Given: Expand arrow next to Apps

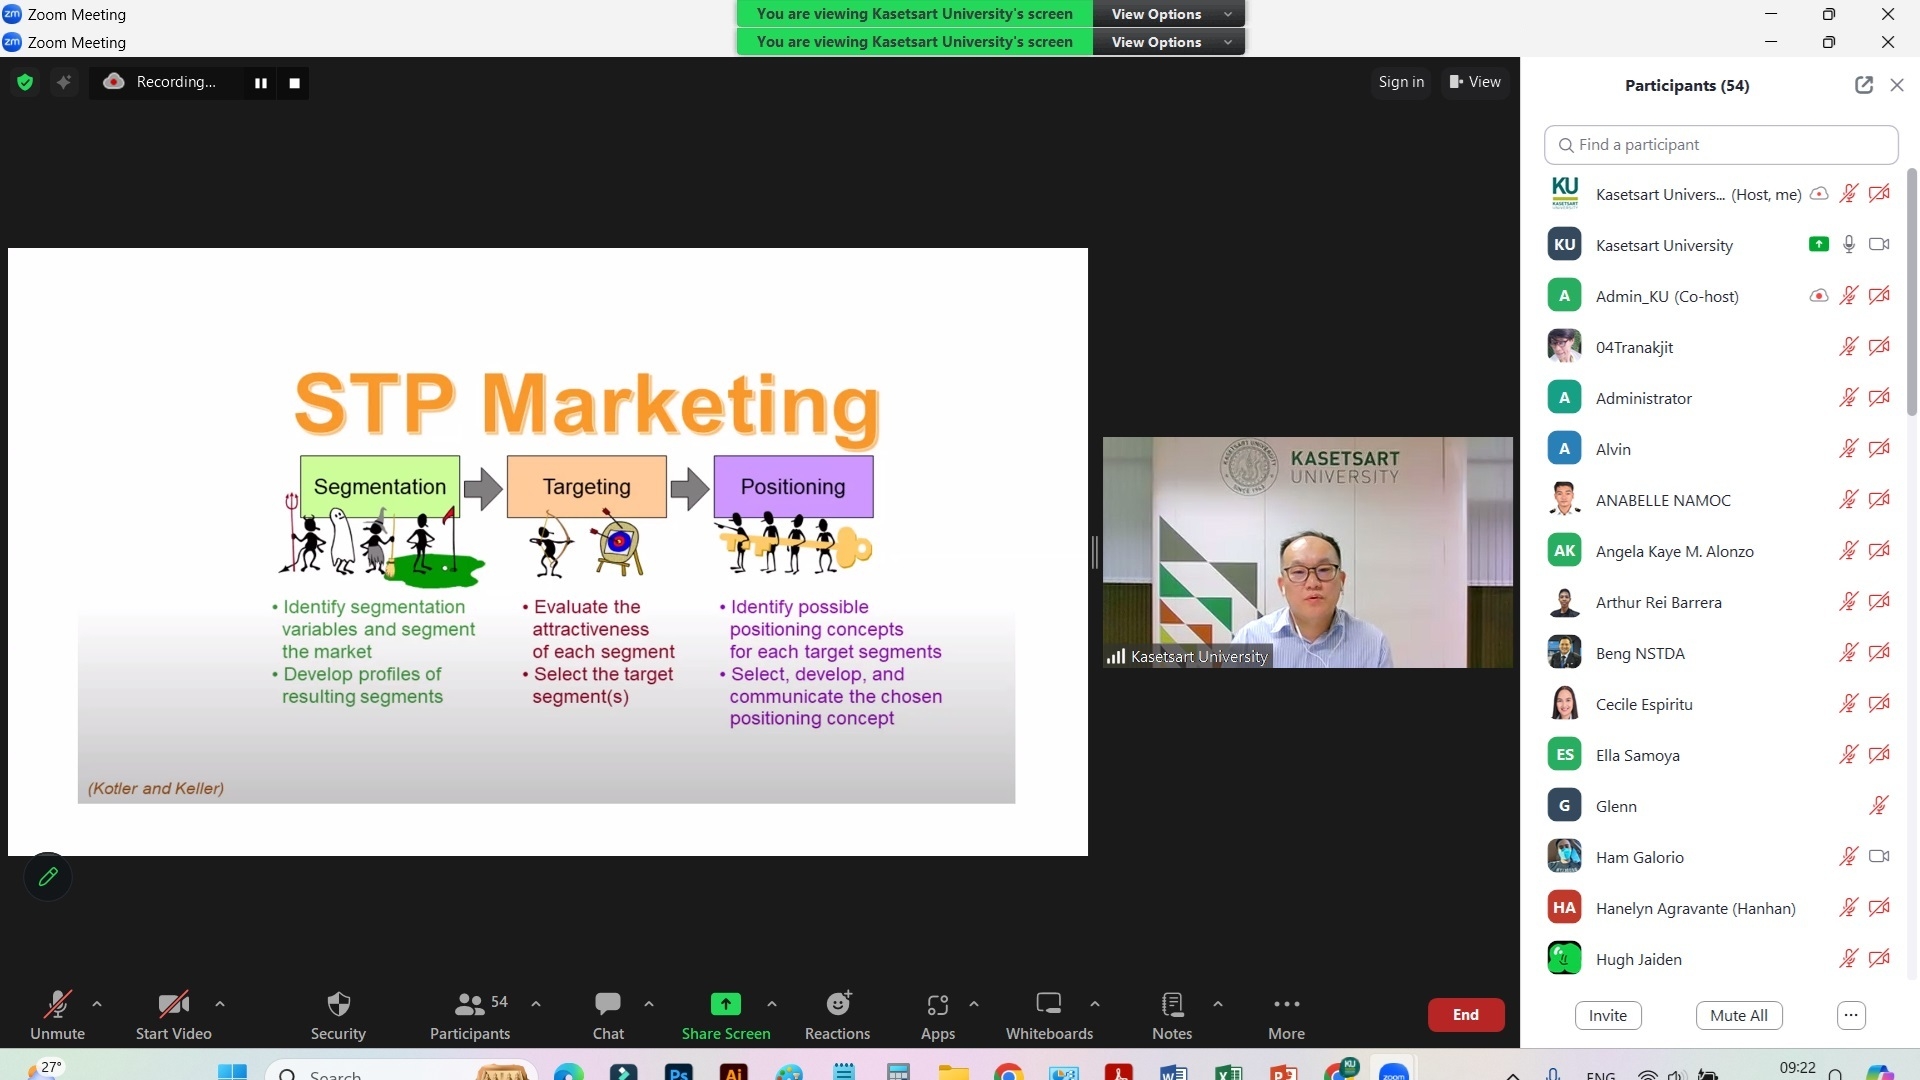Looking at the screenshot, I should [x=974, y=1004].
